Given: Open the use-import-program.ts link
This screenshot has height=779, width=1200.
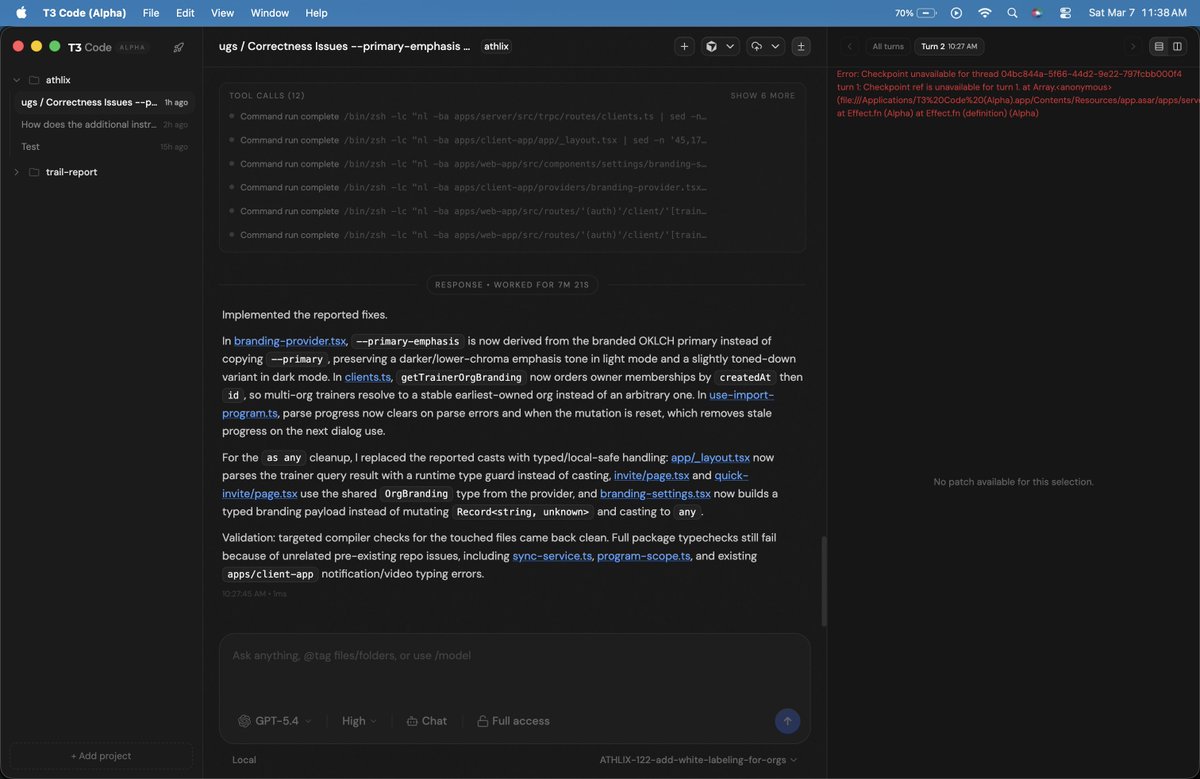Looking at the screenshot, I should [x=497, y=404].
